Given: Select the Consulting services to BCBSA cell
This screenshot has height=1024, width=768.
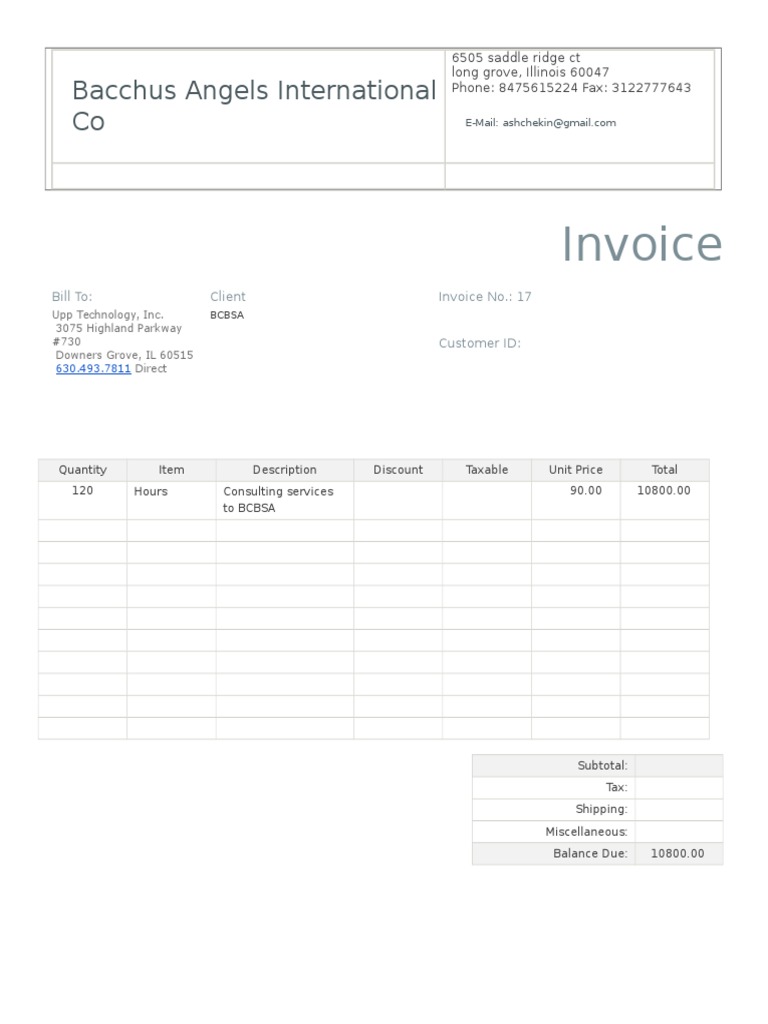Looking at the screenshot, I should pos(285,500).
